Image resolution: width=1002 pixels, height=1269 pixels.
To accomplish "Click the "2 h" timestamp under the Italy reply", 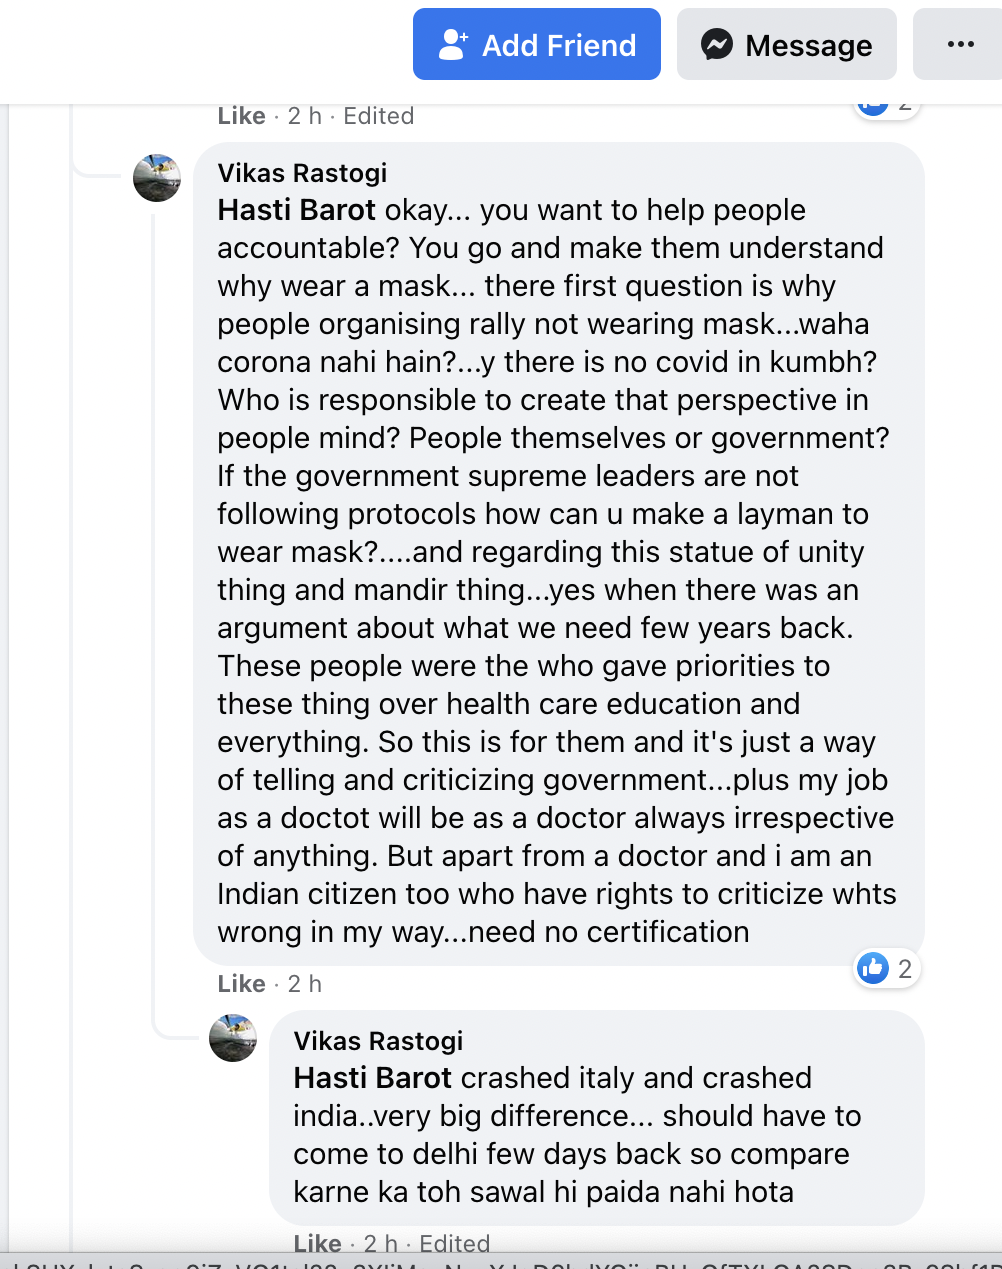I will pyautogui.click(x=381, y=1244).
